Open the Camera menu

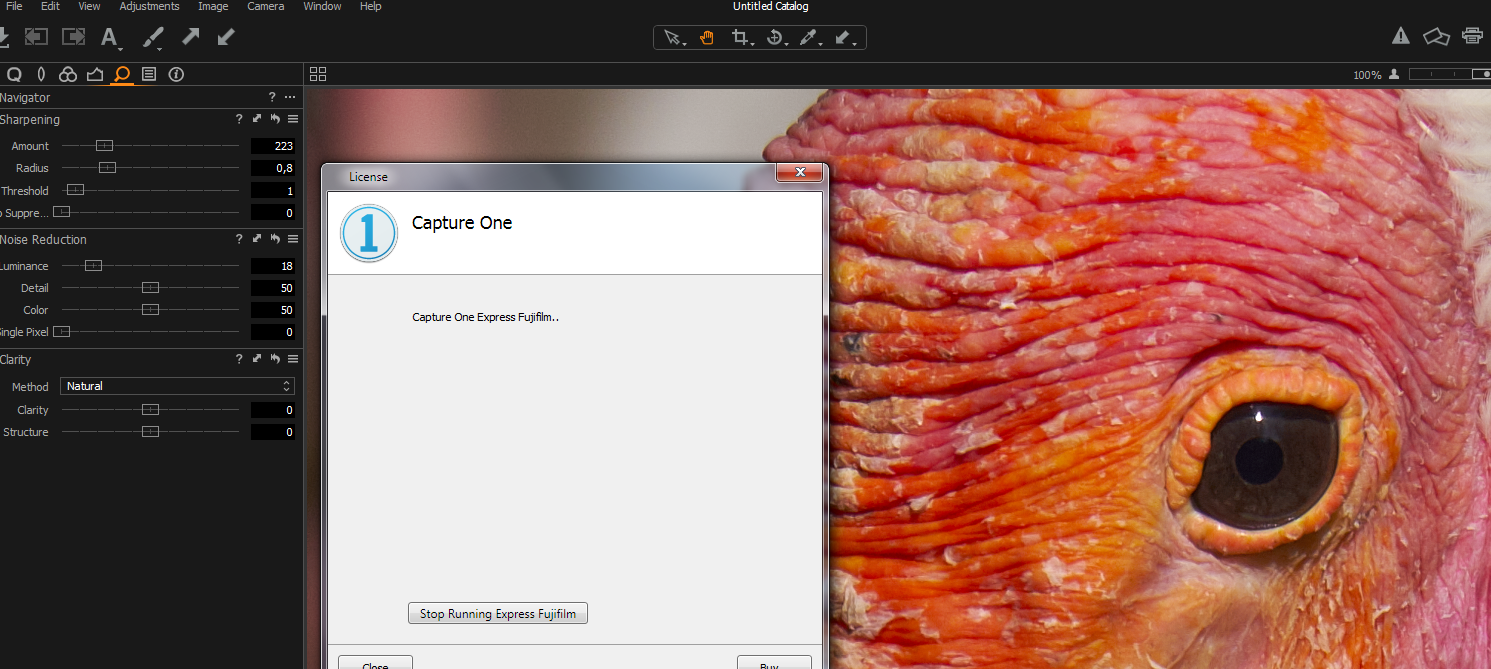click(266, 6)
